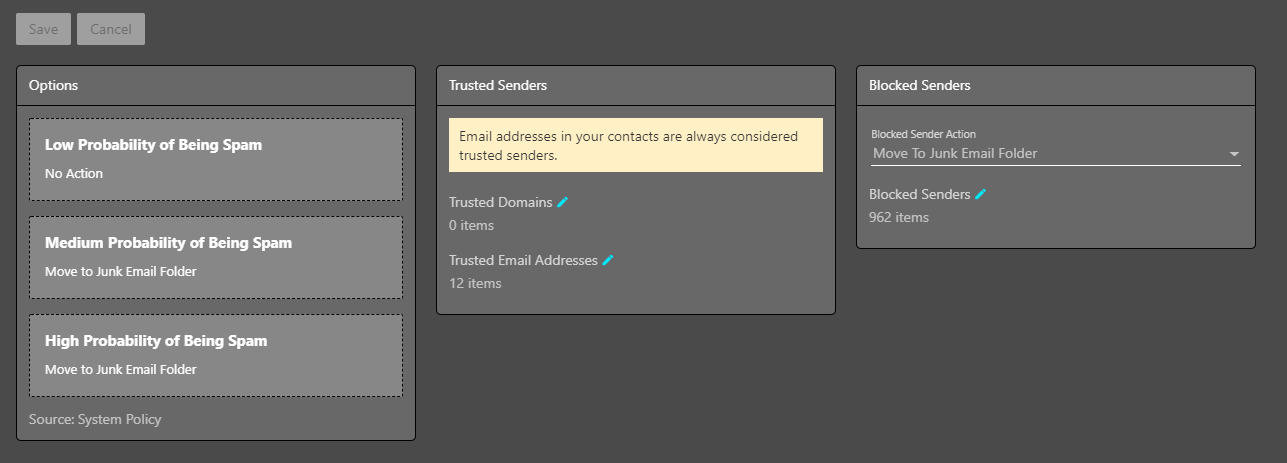Select the 'Move To Junk Email Folder' field

pos(1045,154)
